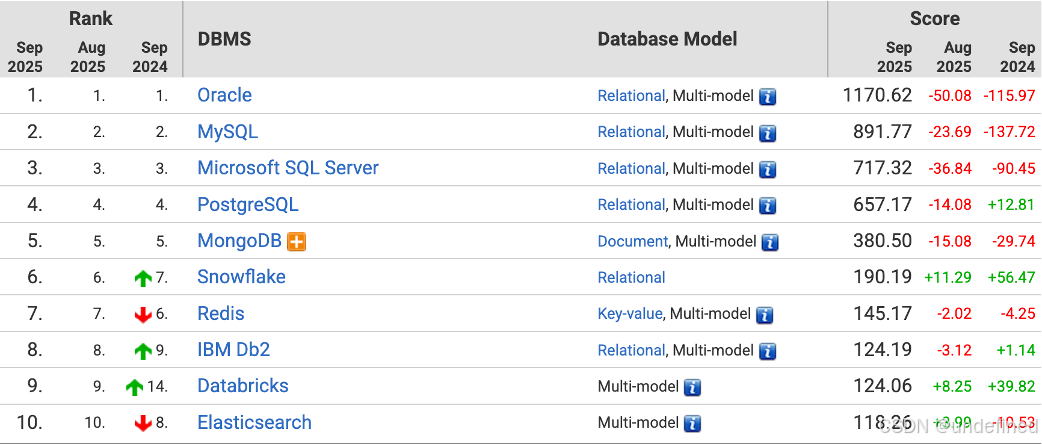Image resolution: width=1042 pixels, height=444 pixels.
Task: Click the Relational link in Snowflake's row
Action: pyautogui.click(x=631, y=278)
